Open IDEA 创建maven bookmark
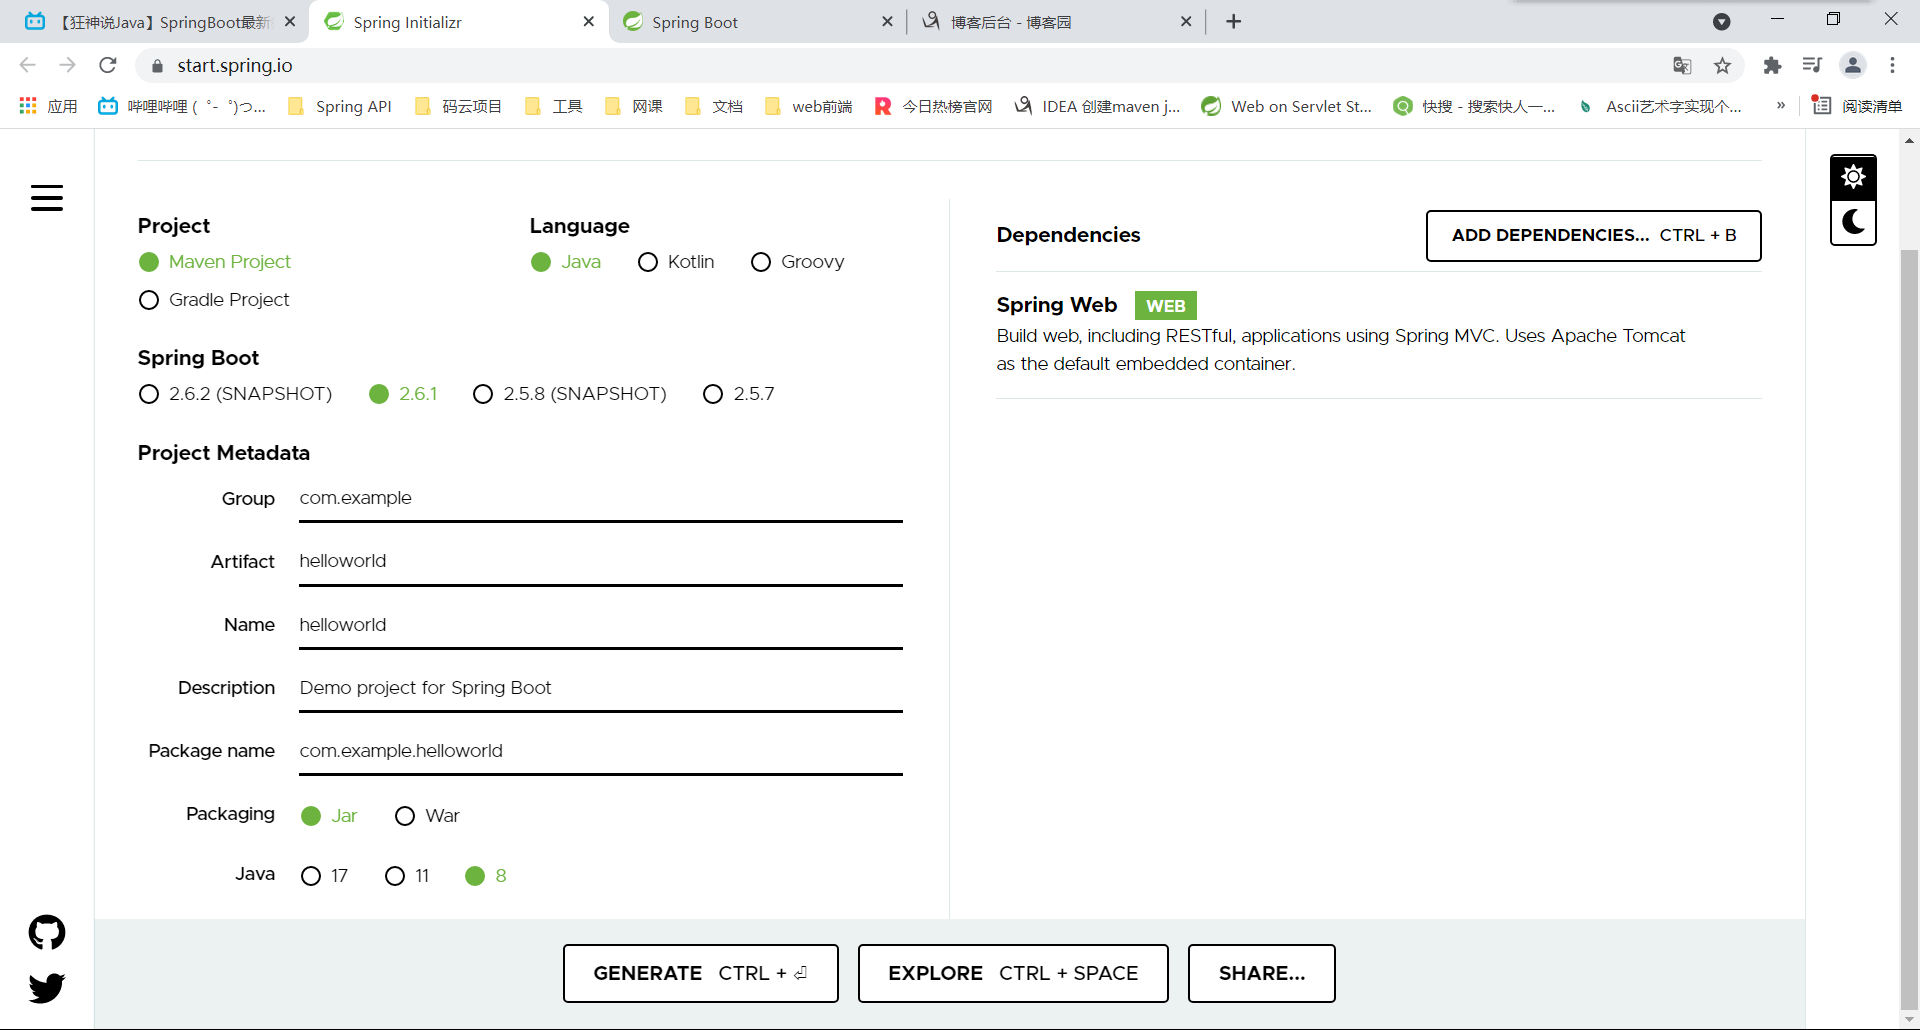This screenshot has width=1920, height=1030. click(x=1097, y=106)
